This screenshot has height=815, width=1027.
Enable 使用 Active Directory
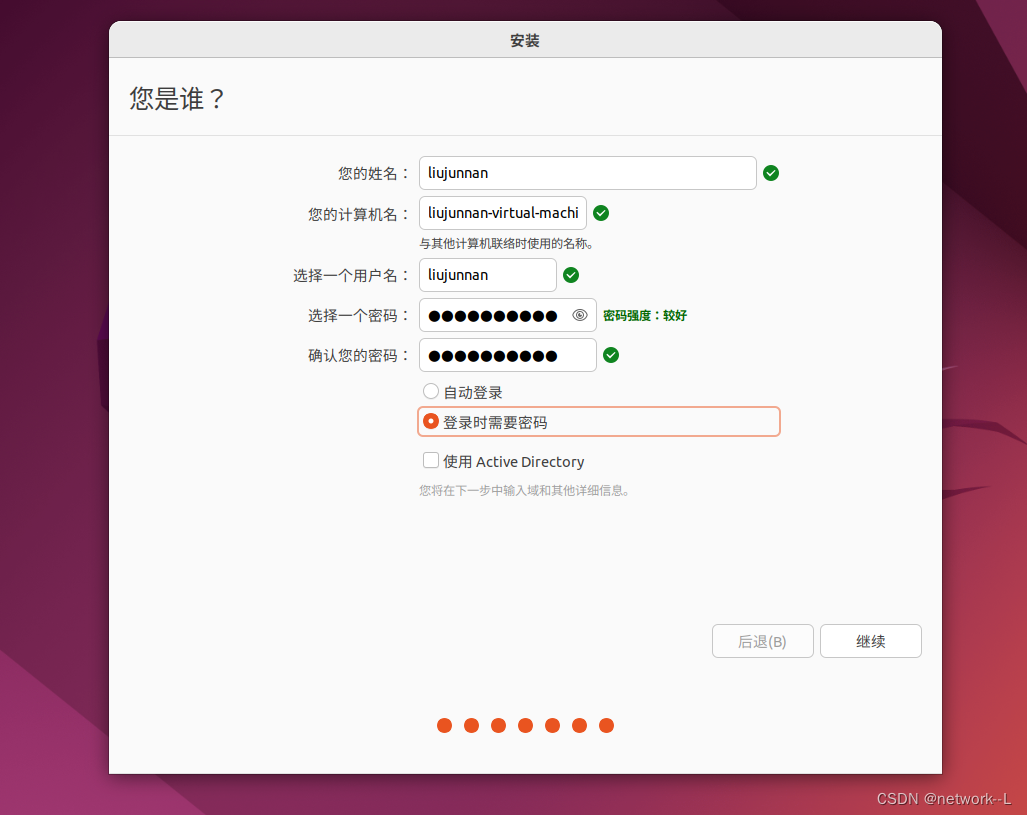click(430, 461)
